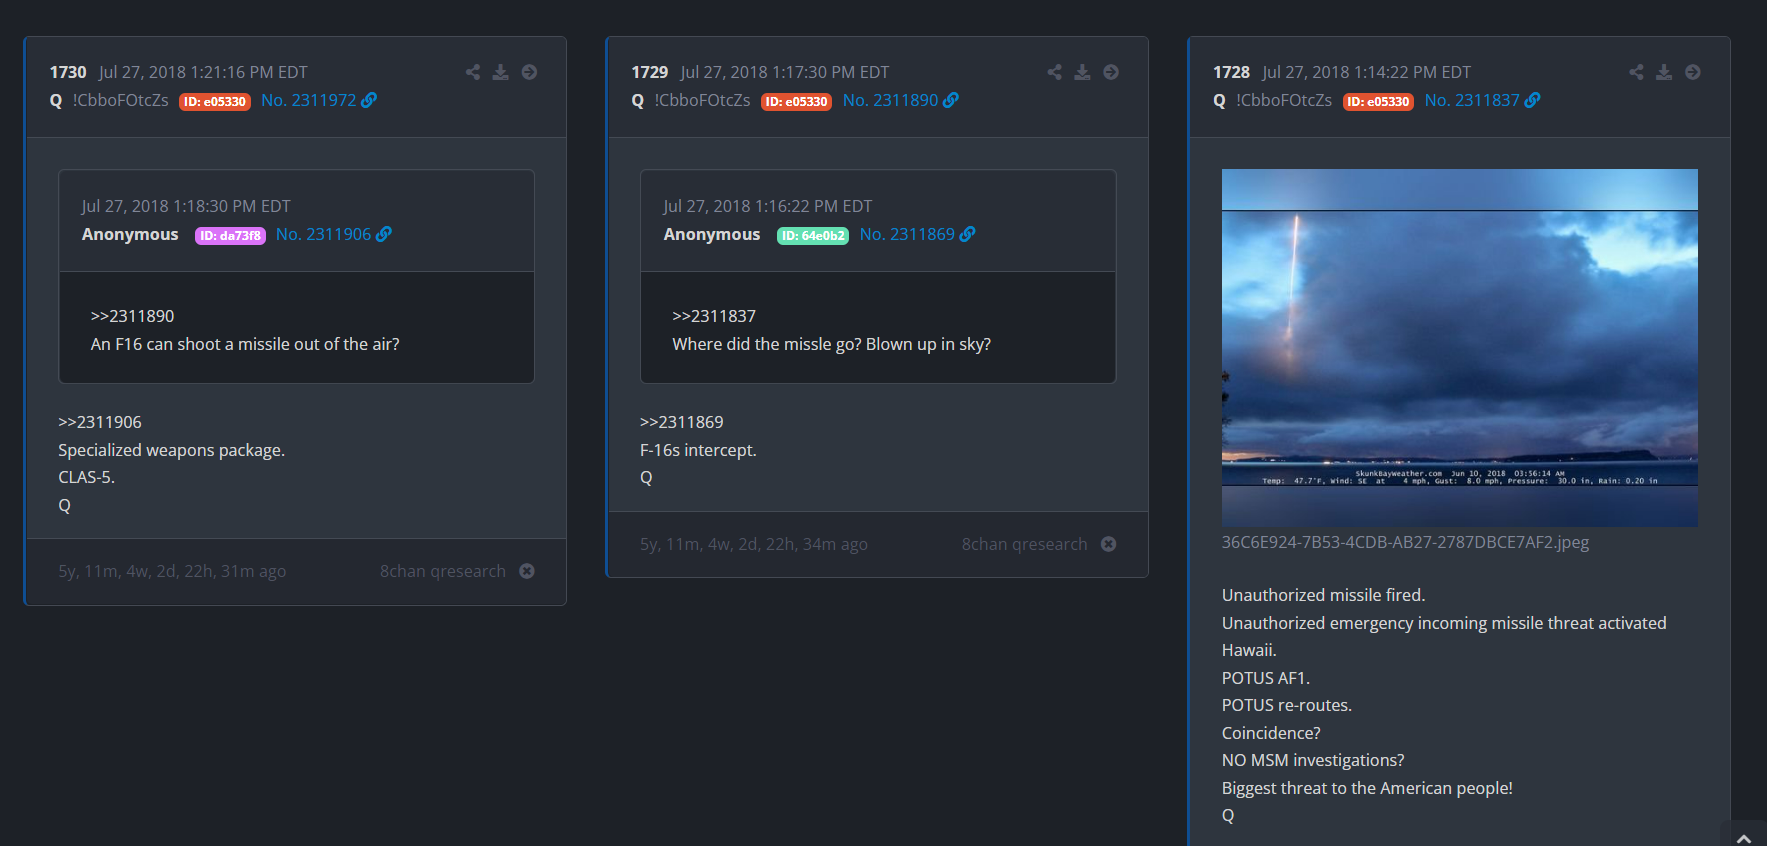This screenshot has height=846, width=1767.
Task: Click post number 1729
Action: click(x=650, y=72)
